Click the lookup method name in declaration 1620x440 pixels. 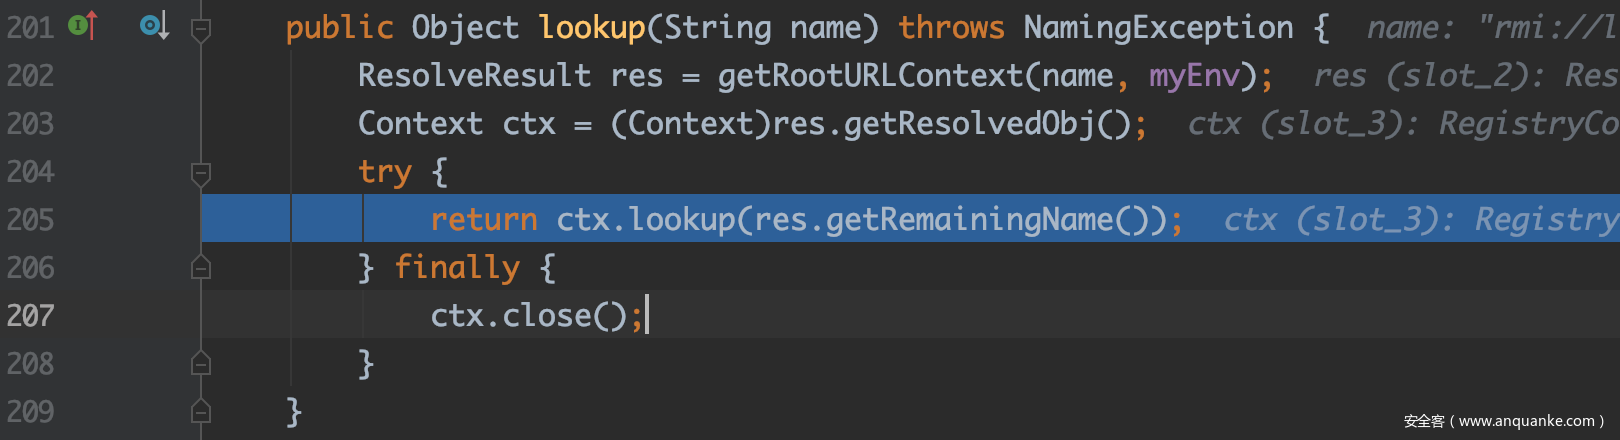592,27
